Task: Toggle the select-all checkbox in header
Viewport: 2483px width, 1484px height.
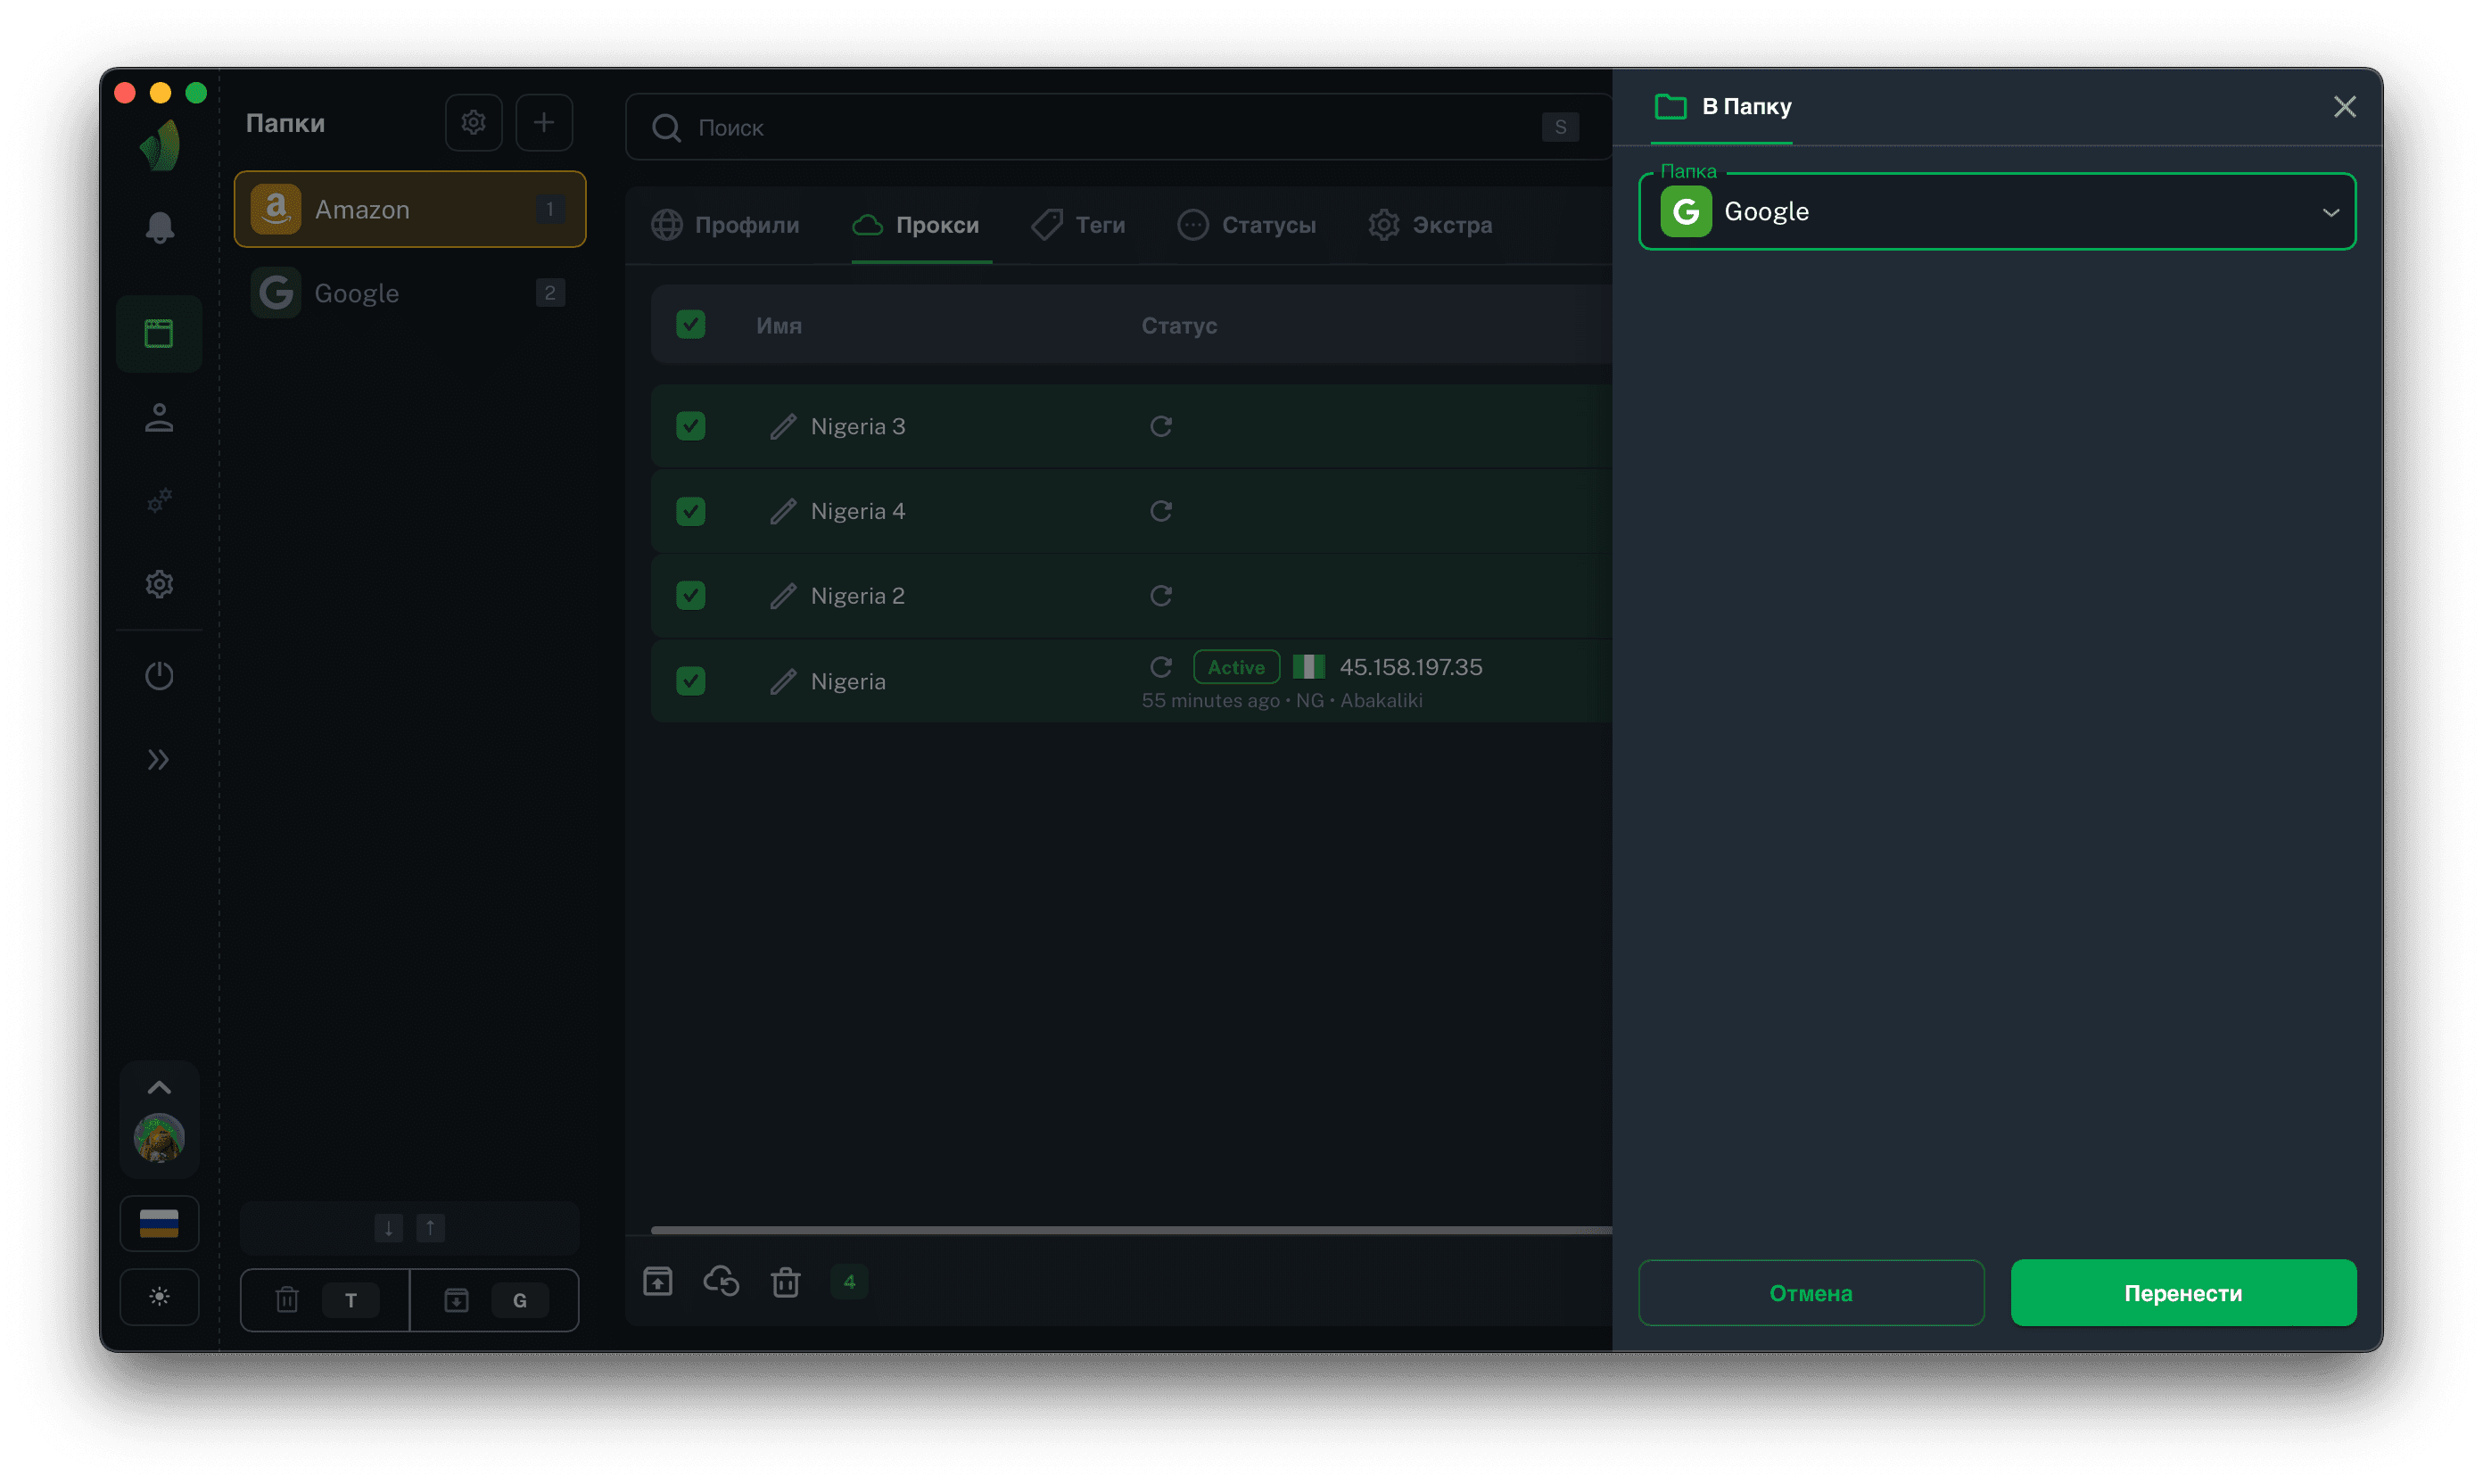Action: coord(690,325)
